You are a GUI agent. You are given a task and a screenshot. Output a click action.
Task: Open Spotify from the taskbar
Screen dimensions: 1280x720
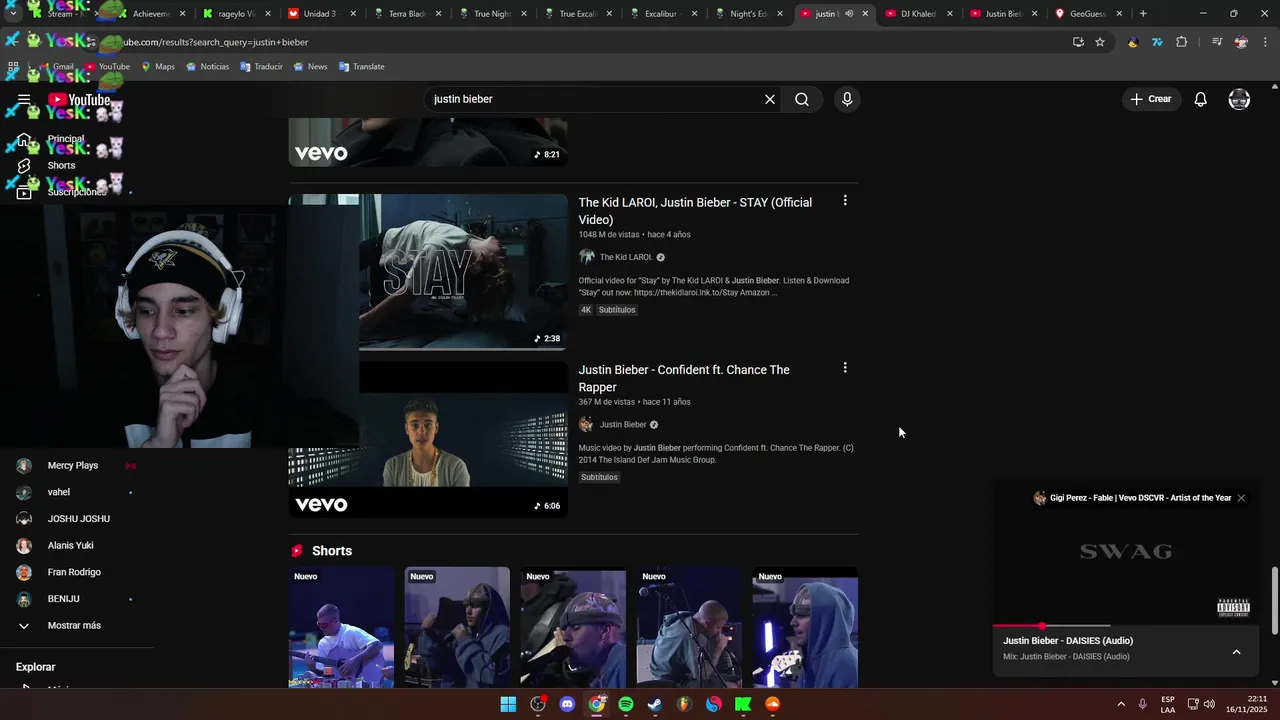[x=626, y=704]
